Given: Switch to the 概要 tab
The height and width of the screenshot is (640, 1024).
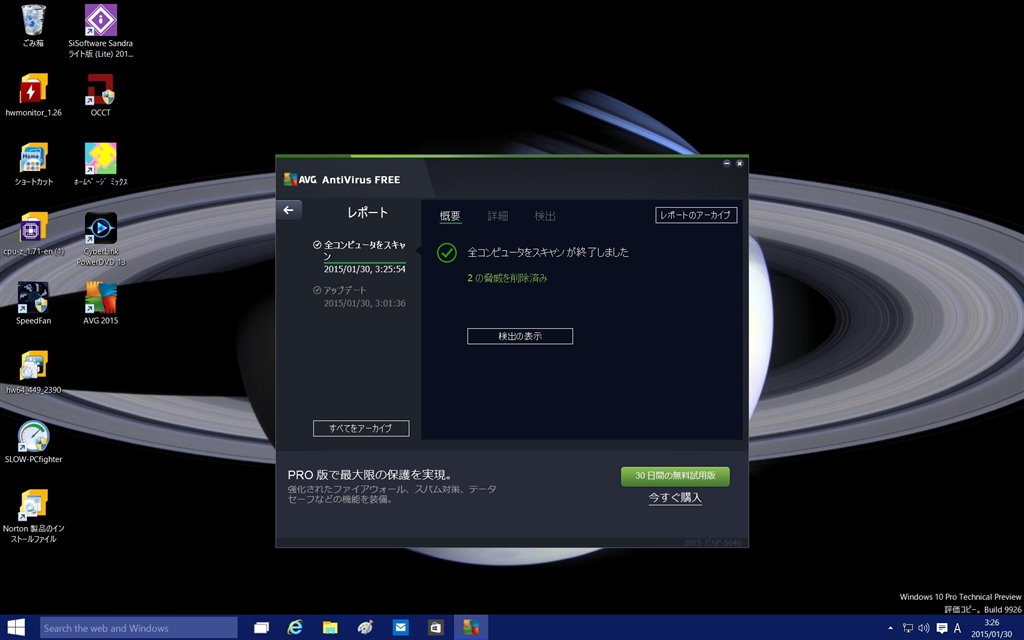Looking at the screenshot, I should 450,216.
